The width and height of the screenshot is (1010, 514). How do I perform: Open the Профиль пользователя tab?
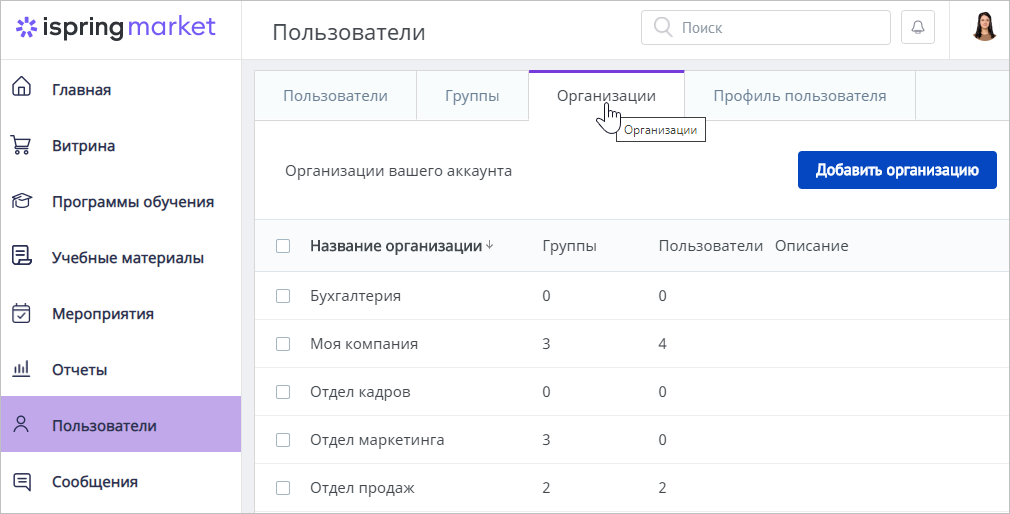pos(799,96)
